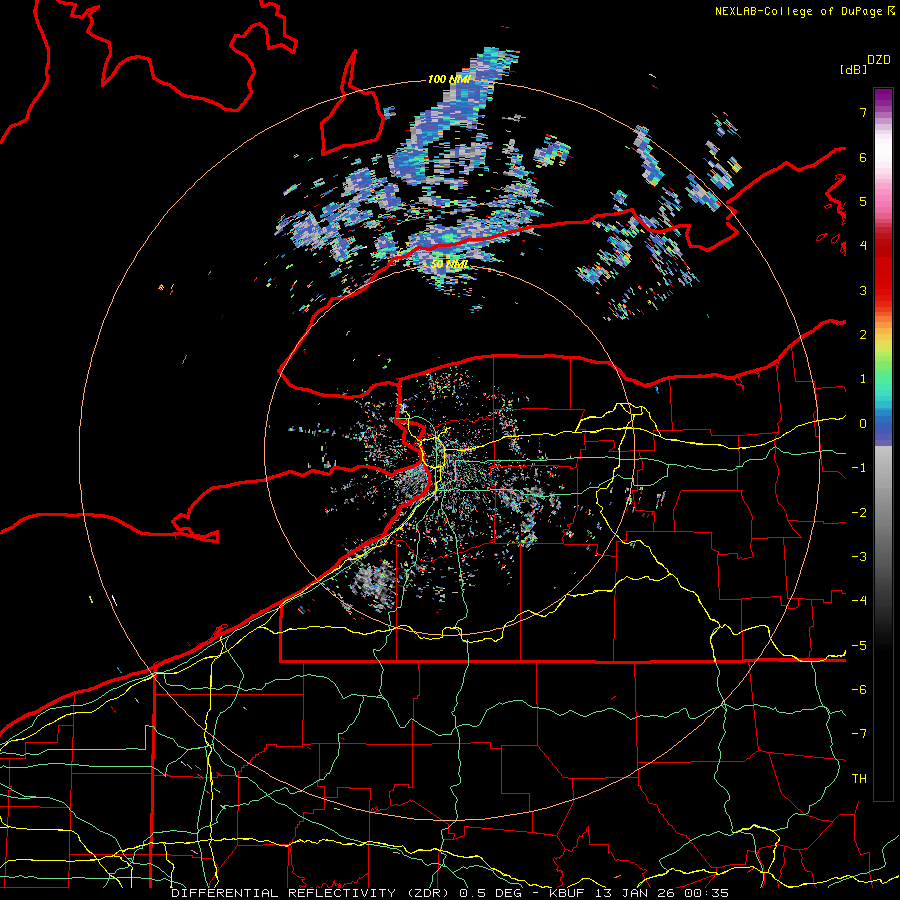Select the negative 7 dB scale label
This screenshot has width=900, height=900.
coord(859,734)
